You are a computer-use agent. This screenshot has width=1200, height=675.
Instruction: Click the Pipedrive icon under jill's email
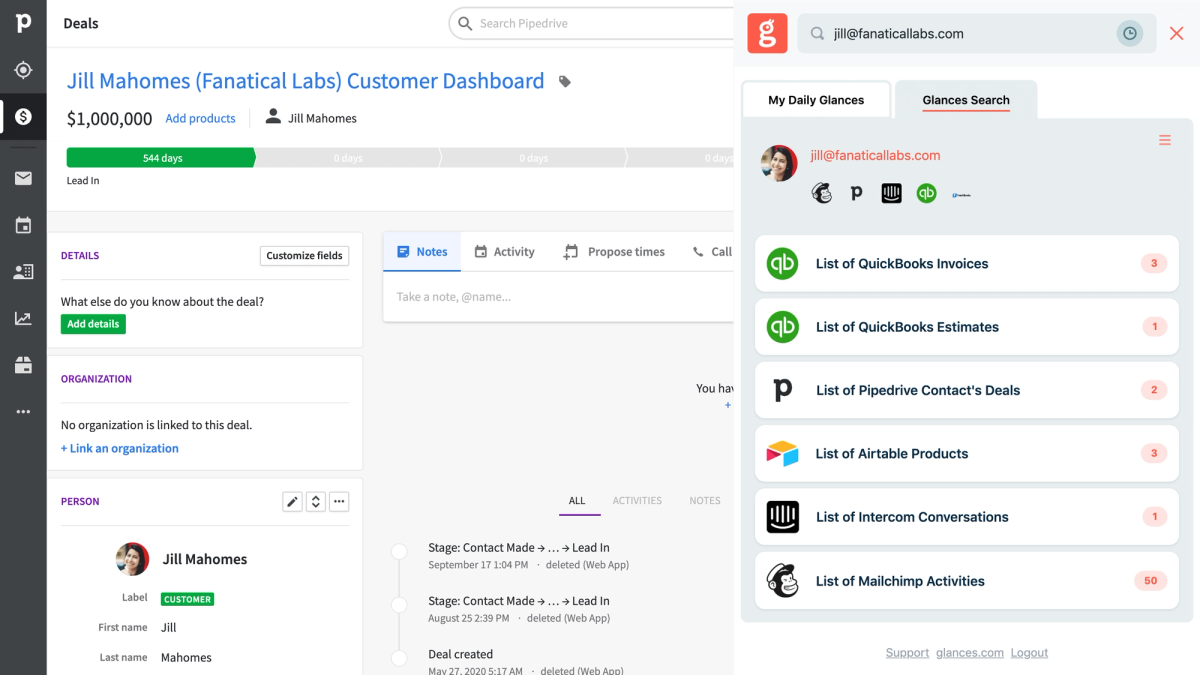(856, 193)
